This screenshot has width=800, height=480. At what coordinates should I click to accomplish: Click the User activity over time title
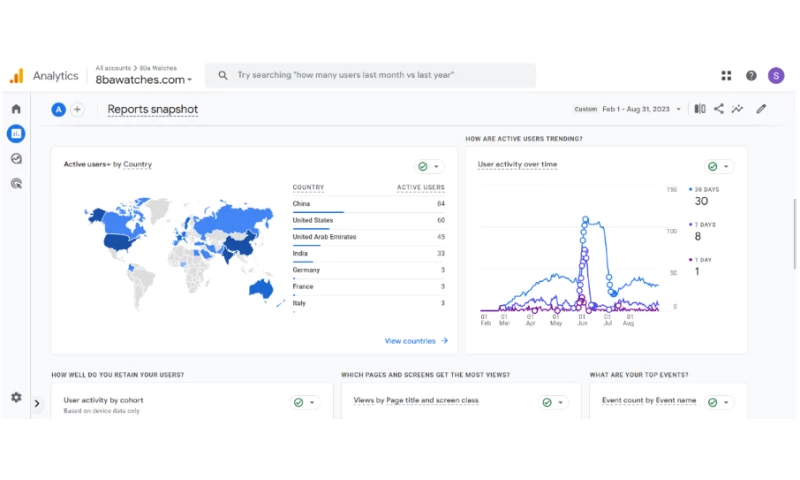[517, 164]
